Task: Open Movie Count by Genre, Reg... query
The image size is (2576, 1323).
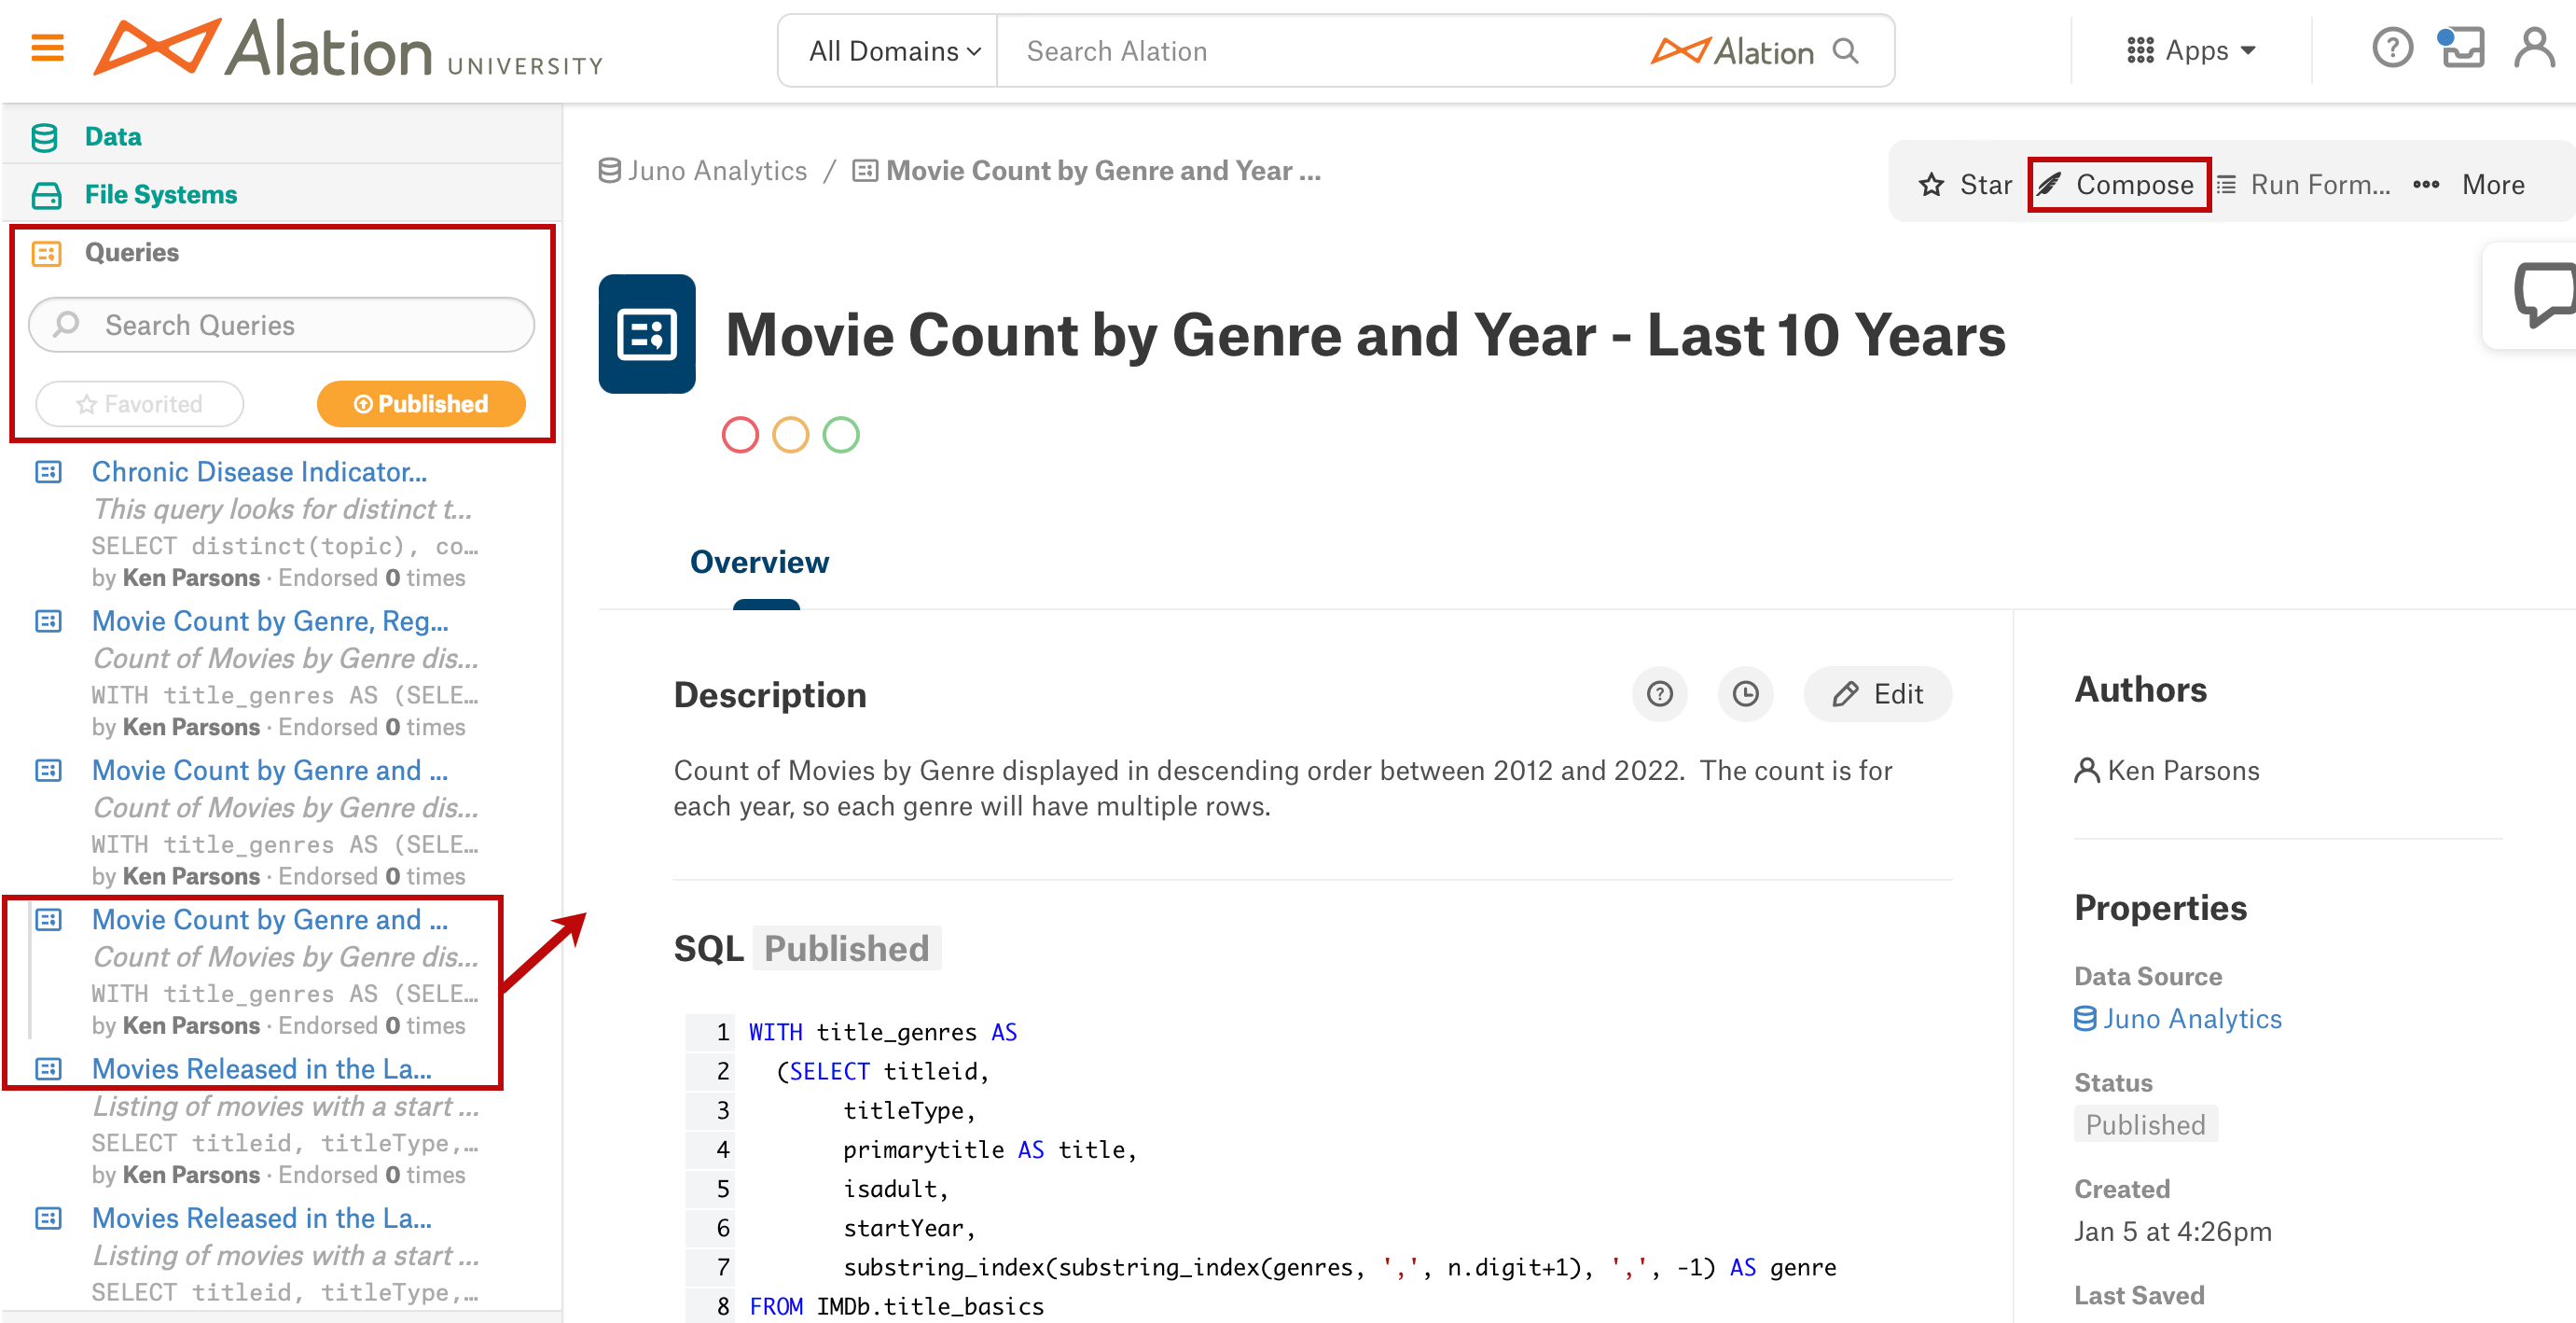Action: [270, 621]
